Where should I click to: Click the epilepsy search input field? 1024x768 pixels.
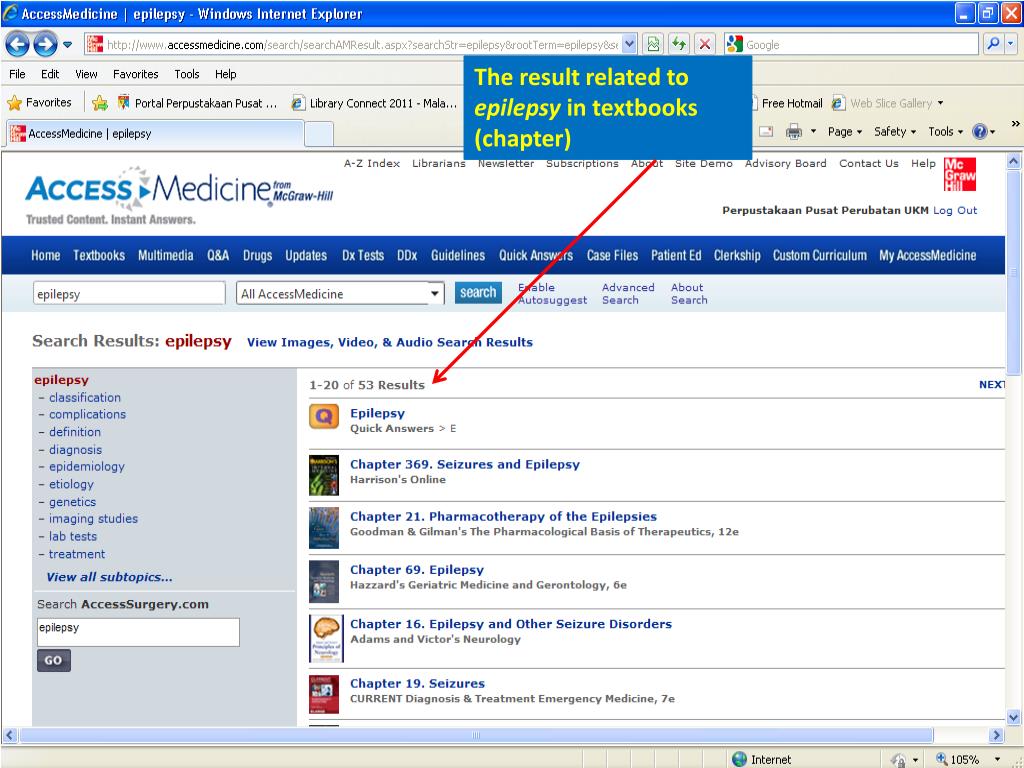click(x=129, y=293)
